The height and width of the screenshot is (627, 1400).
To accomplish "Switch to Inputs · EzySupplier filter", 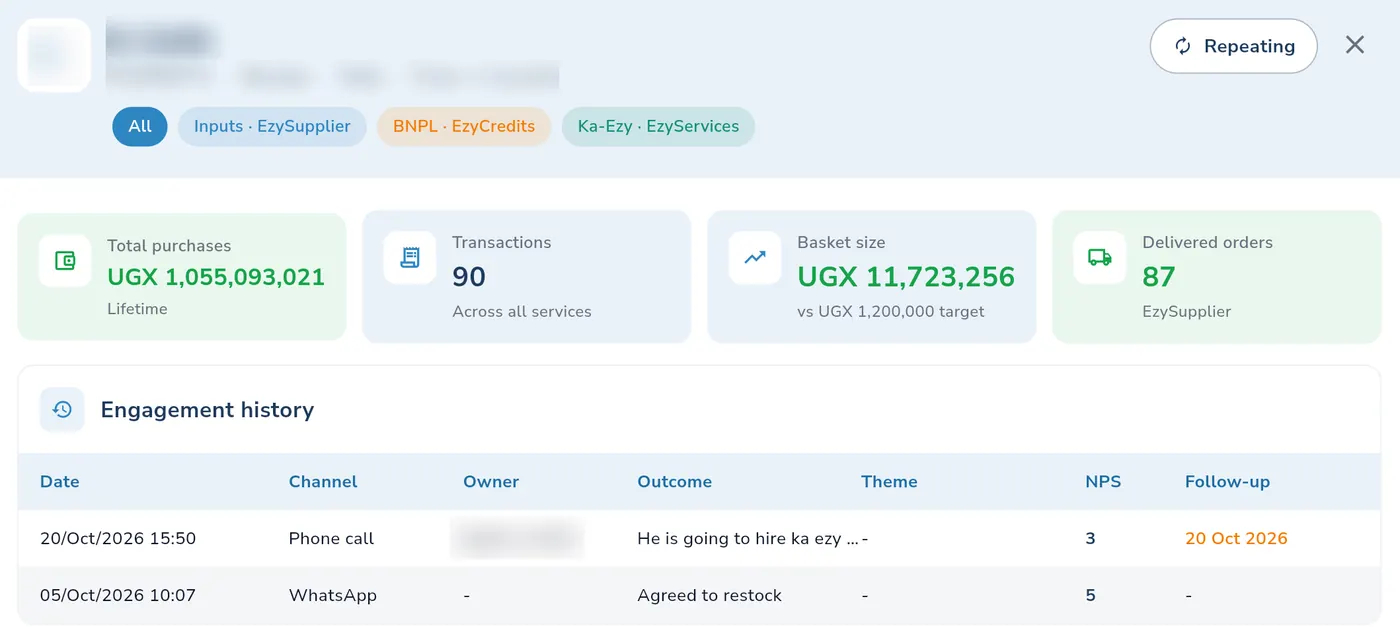I will pyautogui.click(x=272, y=126).
